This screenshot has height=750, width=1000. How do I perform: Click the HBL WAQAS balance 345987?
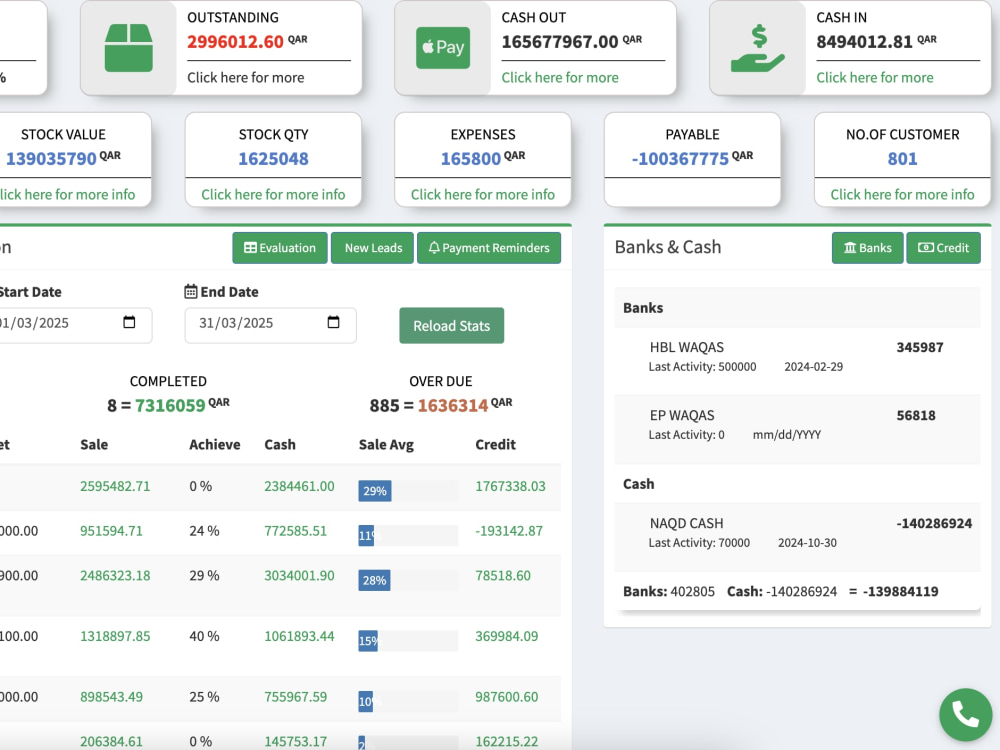920,348
